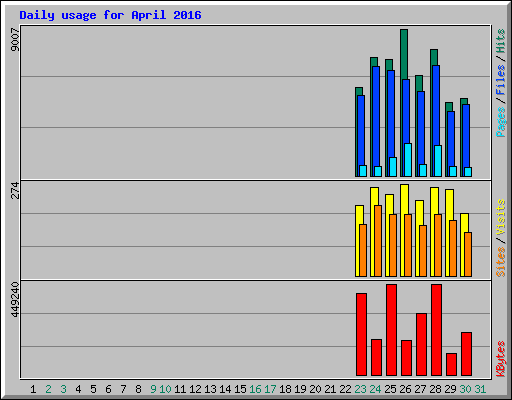Click the red KBytes bar for day 23
Image resolution: width=512 pixels, height=400 pixels.
(361, 335)
